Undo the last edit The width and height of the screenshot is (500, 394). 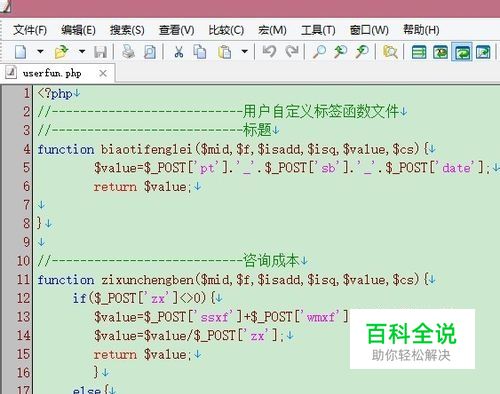(269, 52)
